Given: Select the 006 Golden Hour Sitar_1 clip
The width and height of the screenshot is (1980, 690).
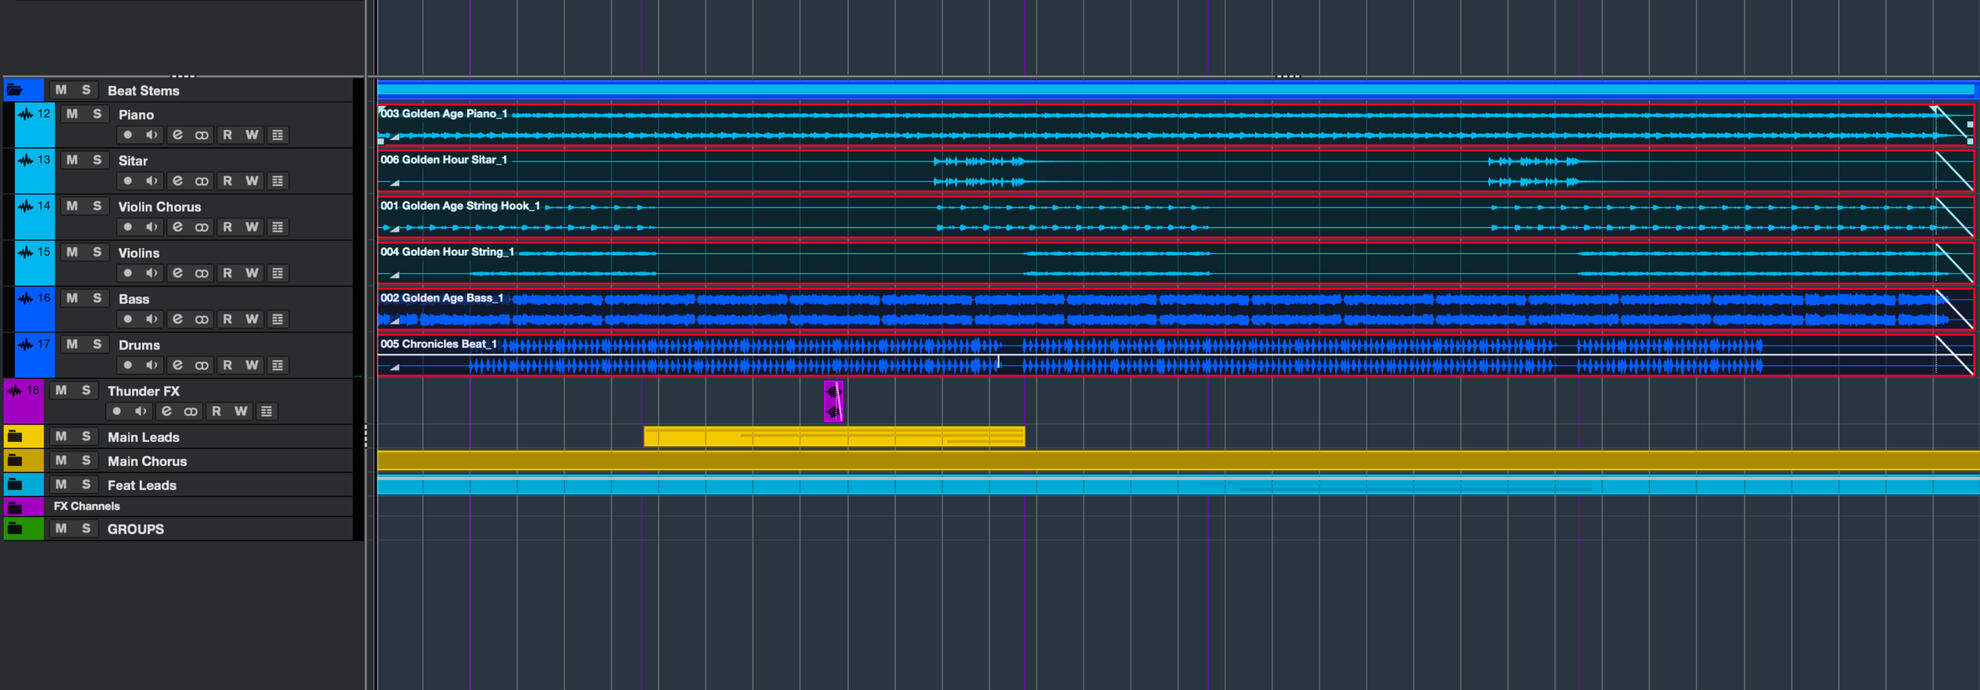Looking at the screenshot, I should [x=1175, y=171].
